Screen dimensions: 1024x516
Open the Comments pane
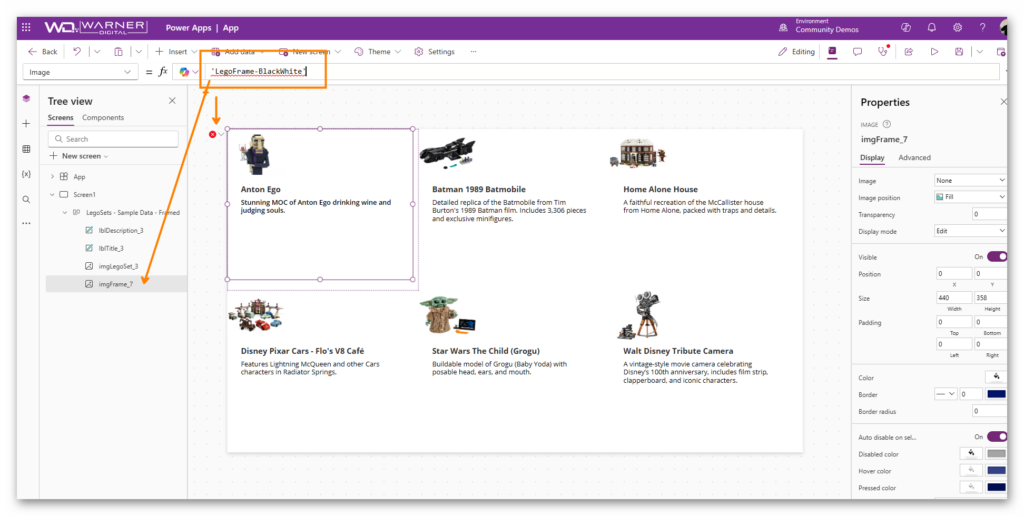click(857, 52)
